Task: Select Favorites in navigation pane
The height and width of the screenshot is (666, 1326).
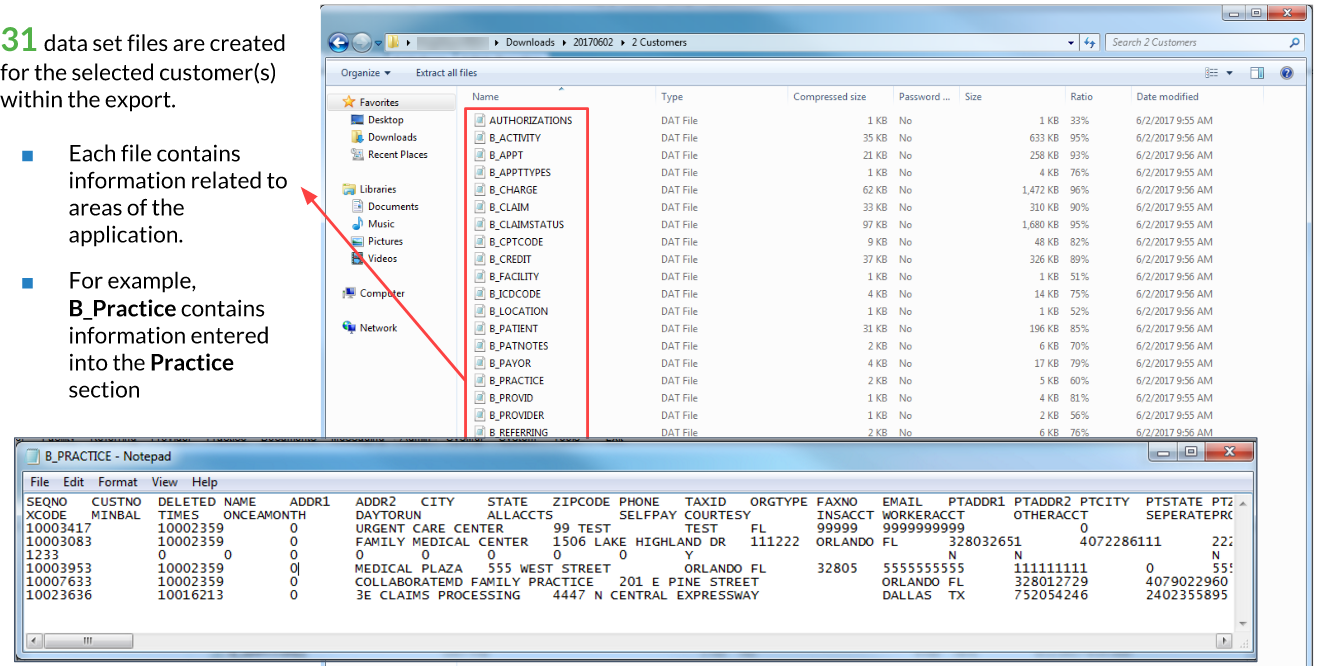Action: click(379, 102)
